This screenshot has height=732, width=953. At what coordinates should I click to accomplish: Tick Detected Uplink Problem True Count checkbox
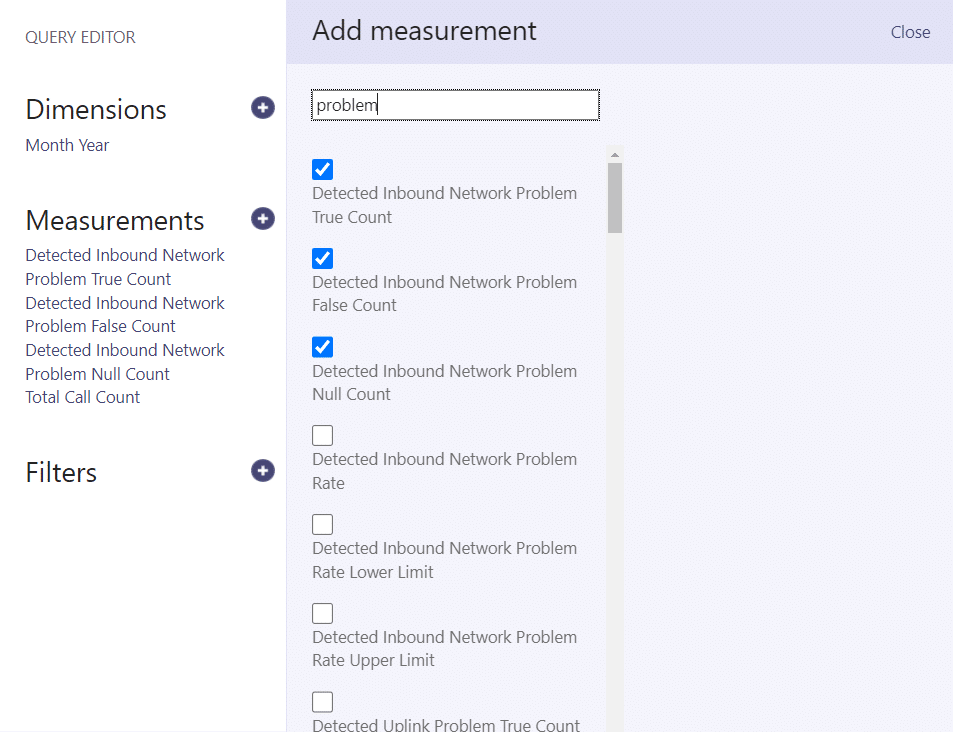(323, 702)
